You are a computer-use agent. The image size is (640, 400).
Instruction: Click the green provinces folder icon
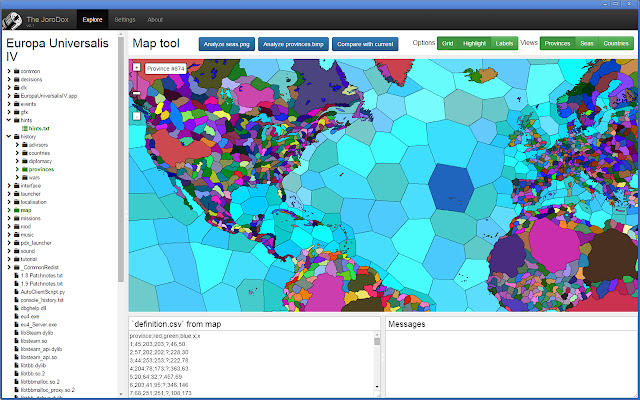coord(25,169)
